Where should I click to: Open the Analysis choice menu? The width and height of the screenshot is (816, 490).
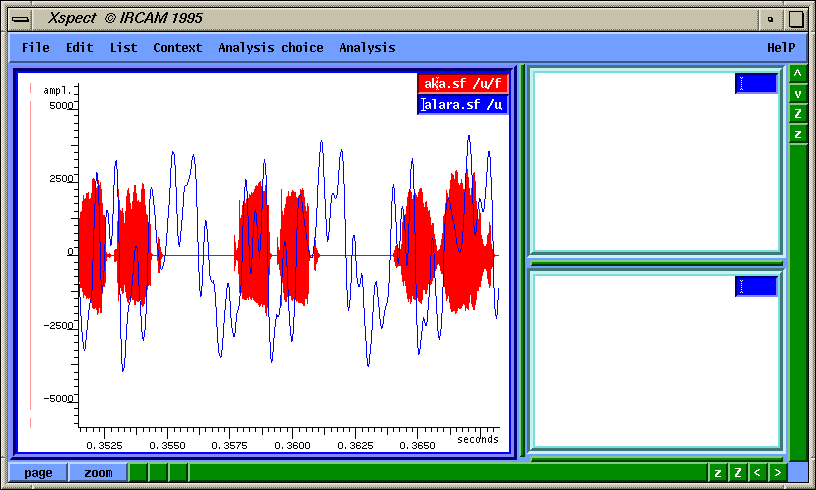click(271, 47)
